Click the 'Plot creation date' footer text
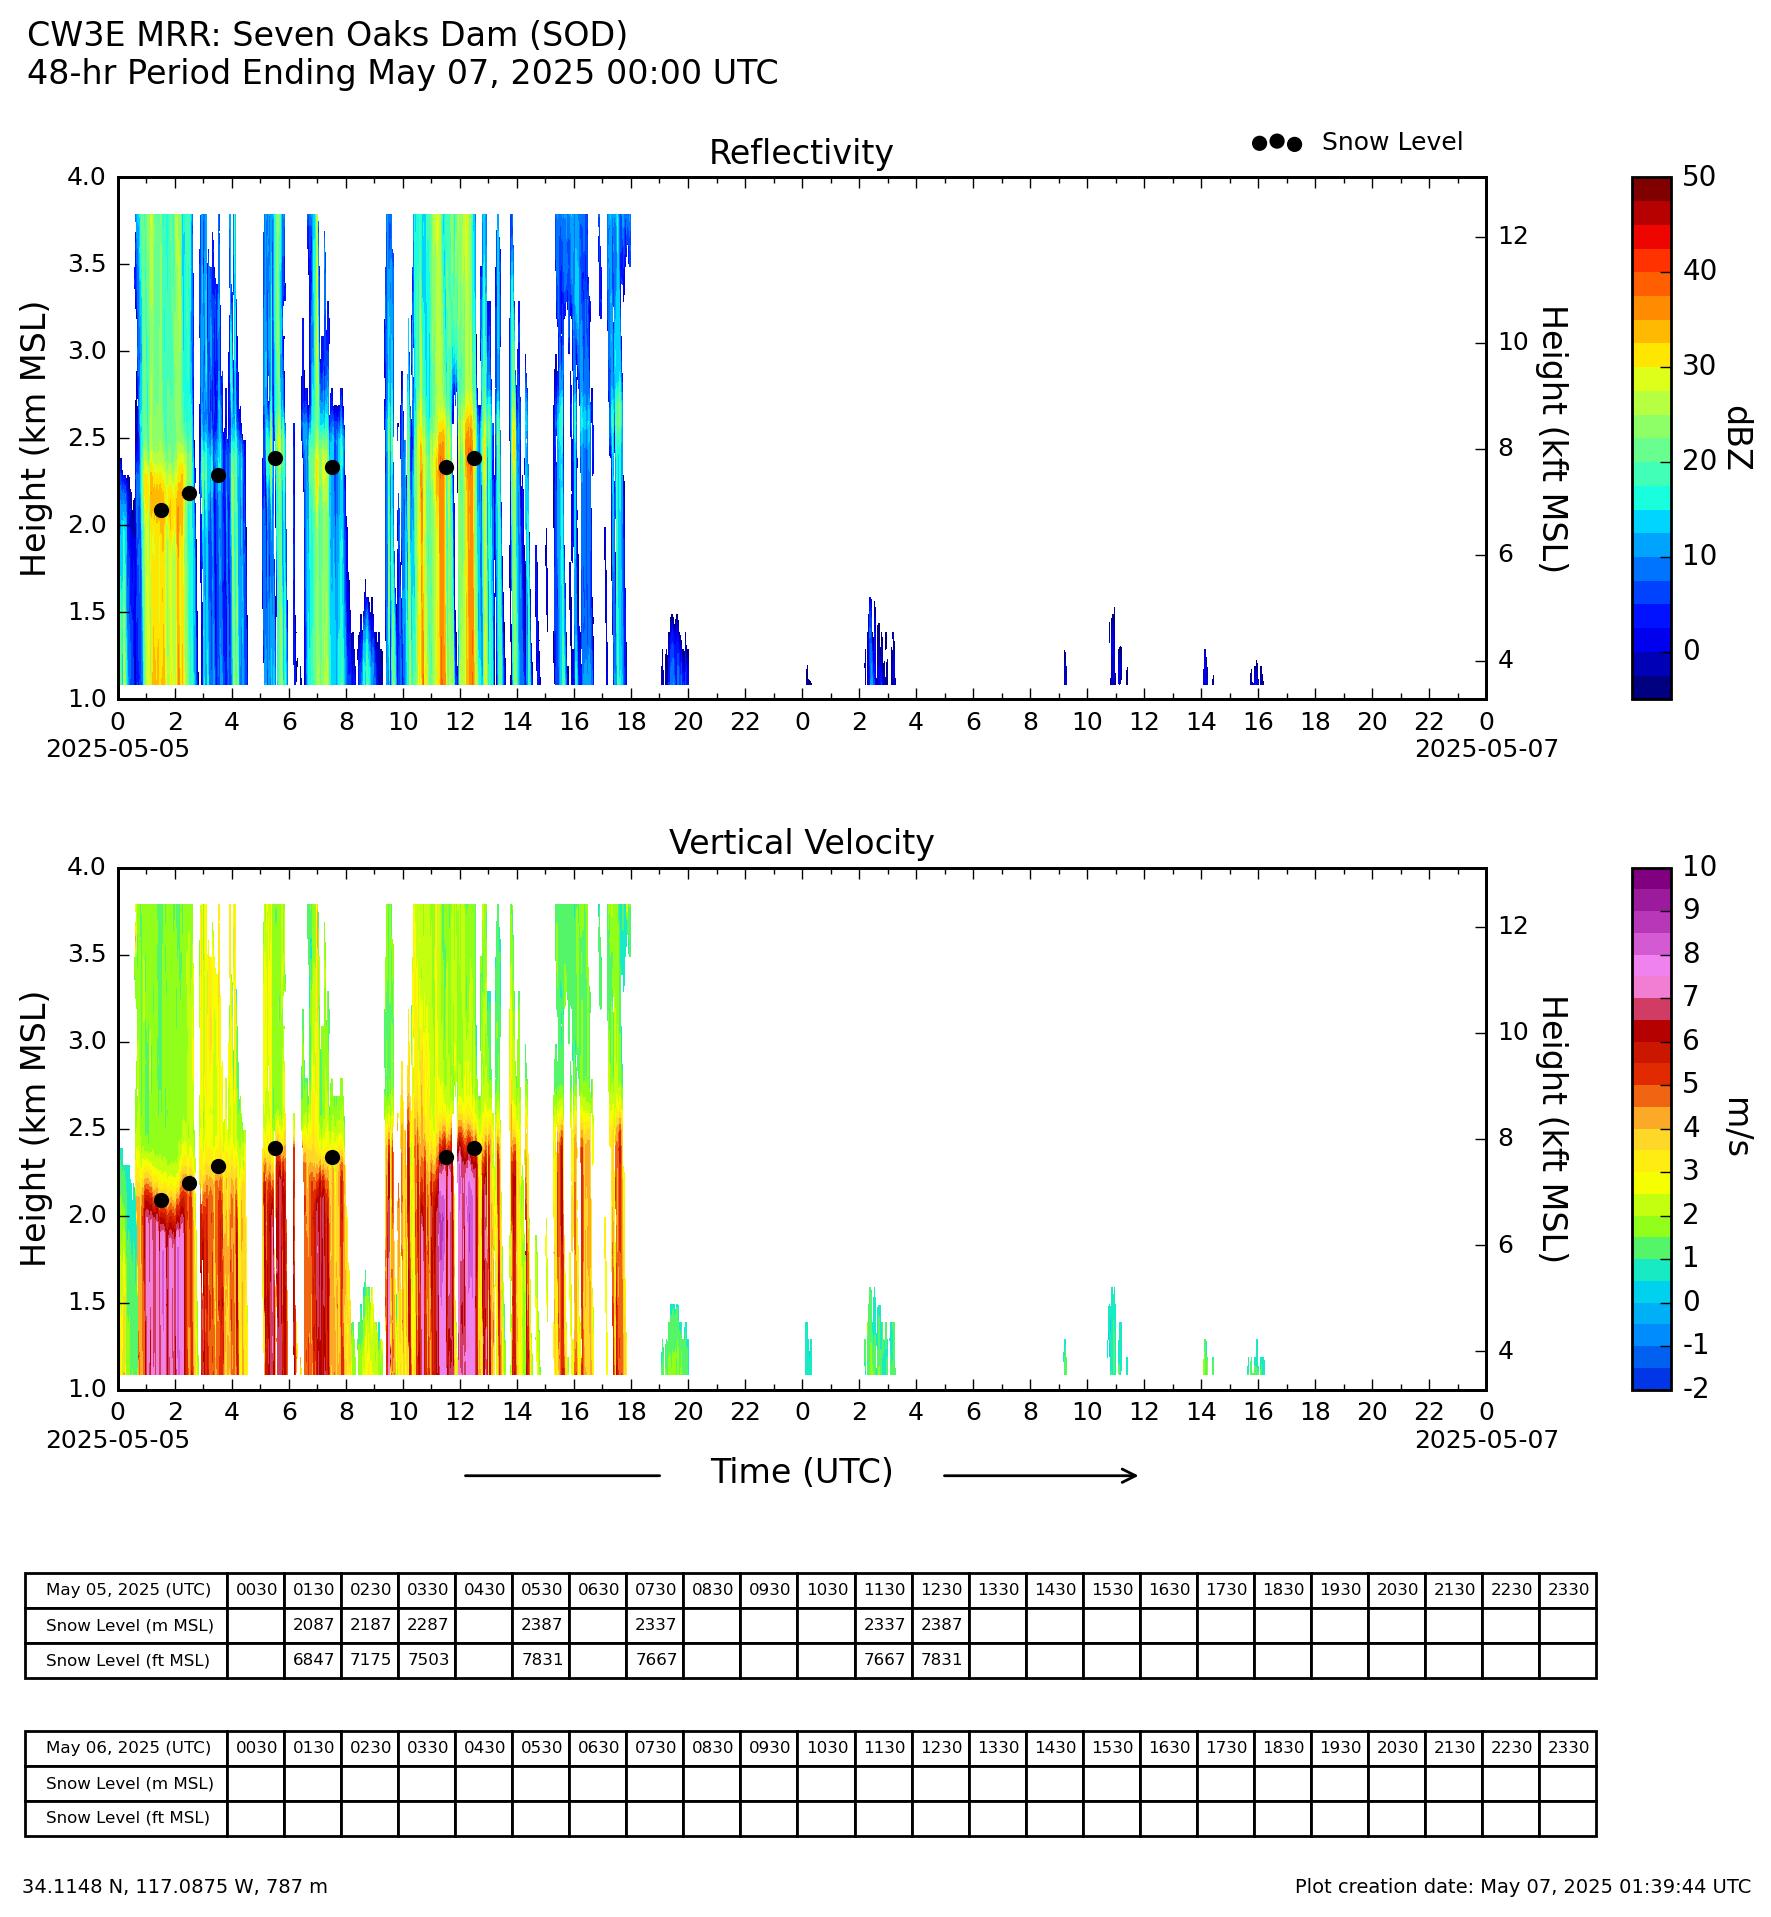 pyautogui.click(x=1523, y=1887)
